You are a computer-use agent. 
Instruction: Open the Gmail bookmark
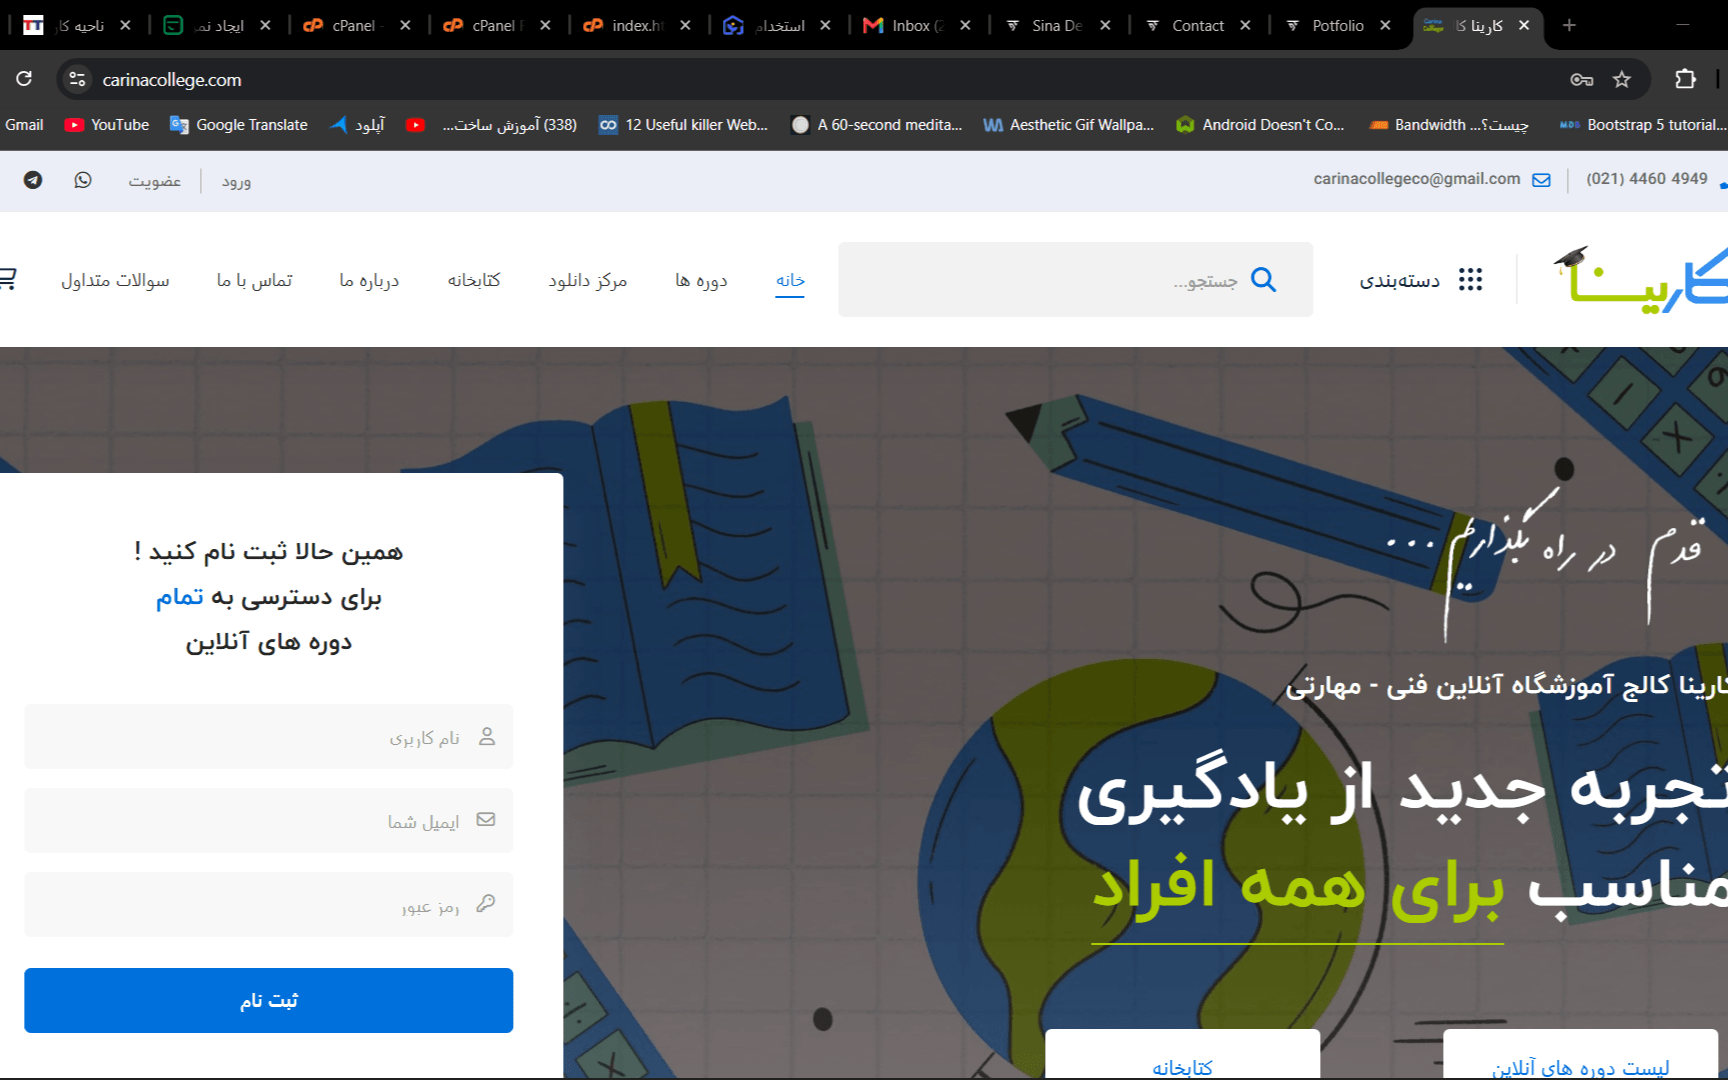coord(24,125)
